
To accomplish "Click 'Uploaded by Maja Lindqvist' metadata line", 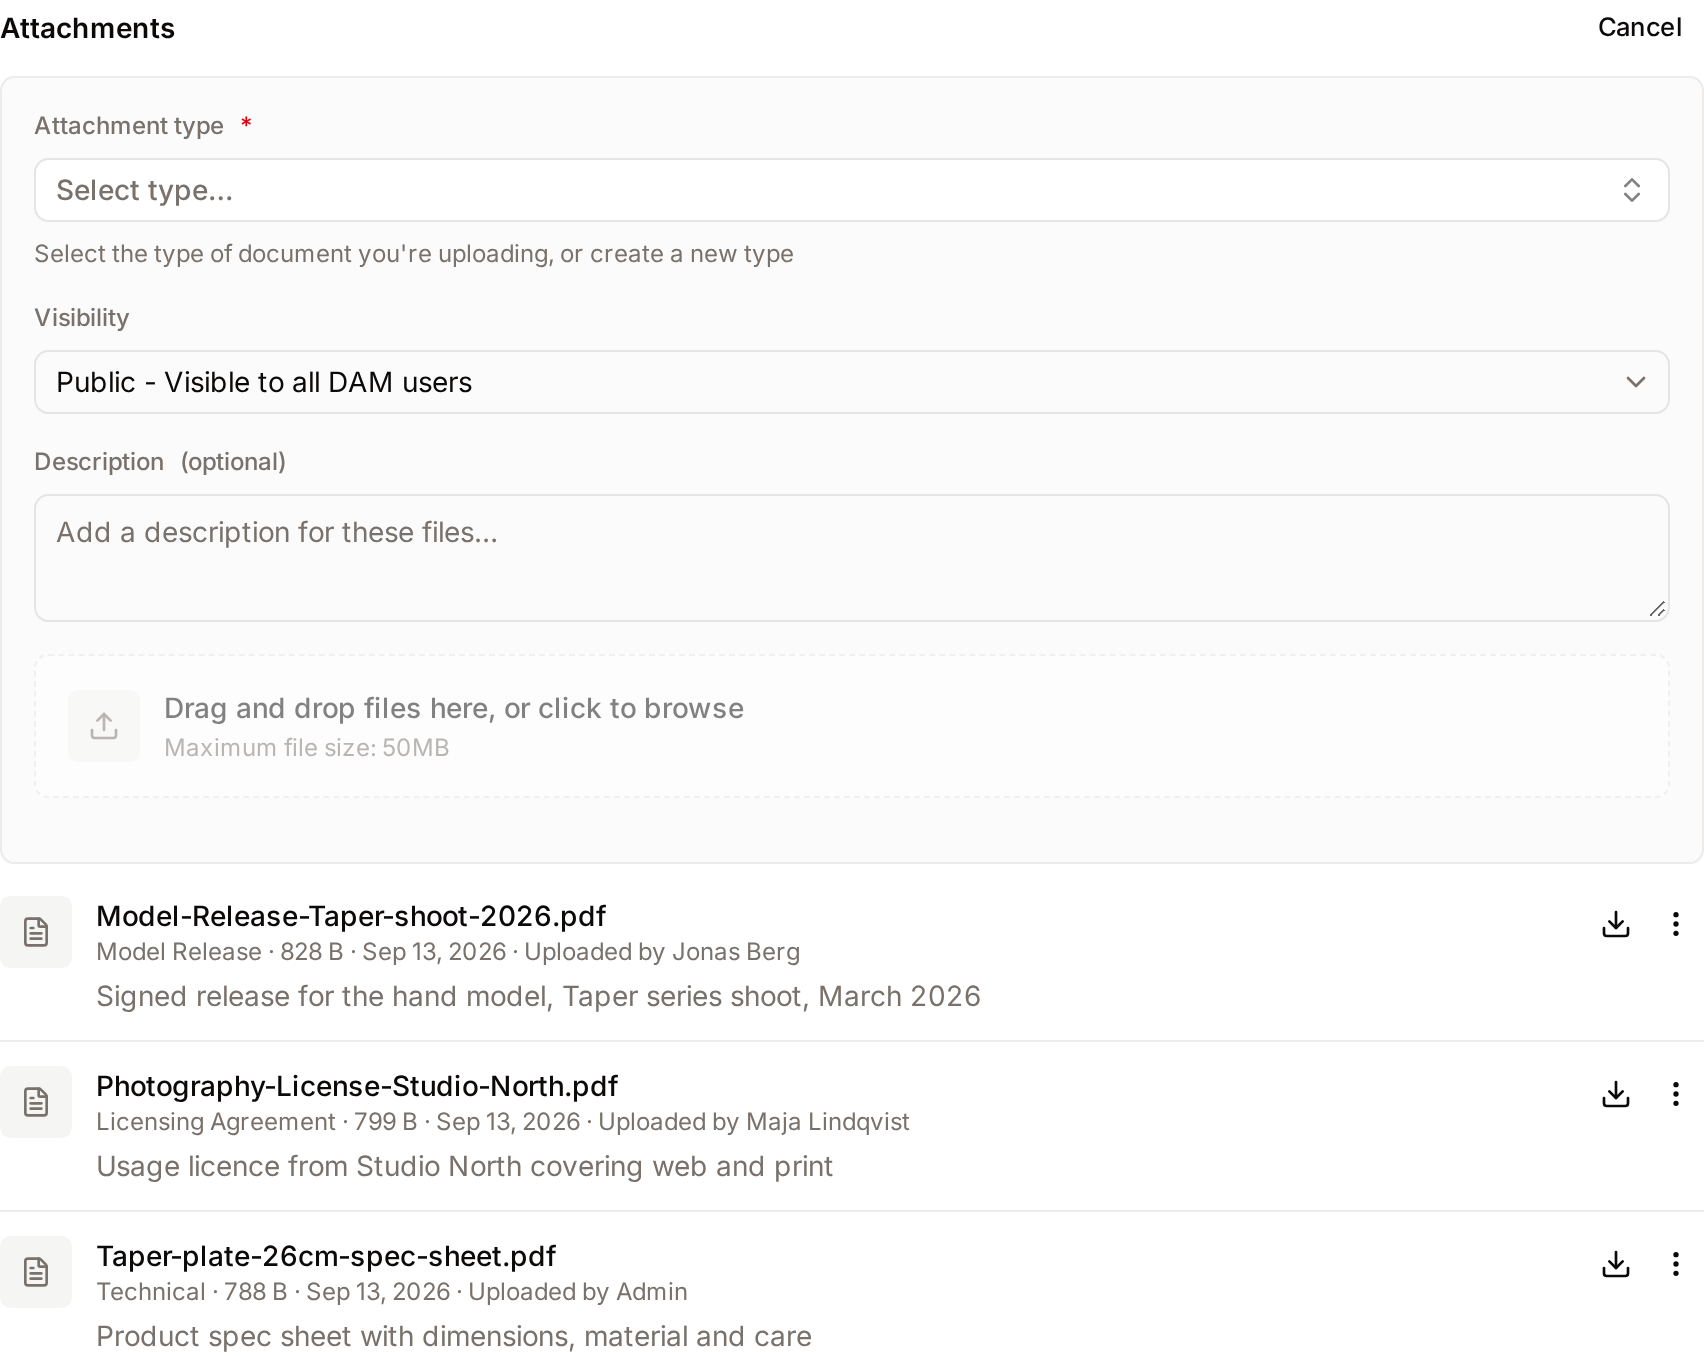I will (503, 1122).
